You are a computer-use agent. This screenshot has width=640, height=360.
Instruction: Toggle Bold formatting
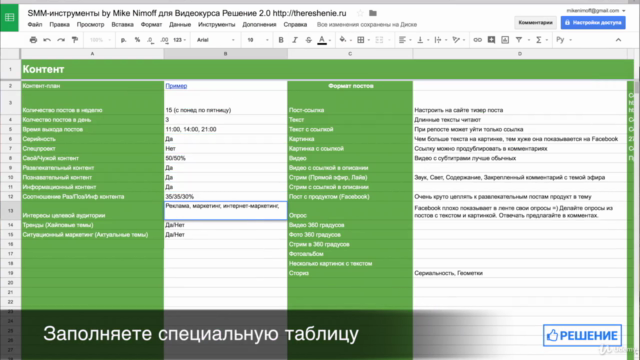[x=281, y=40]
